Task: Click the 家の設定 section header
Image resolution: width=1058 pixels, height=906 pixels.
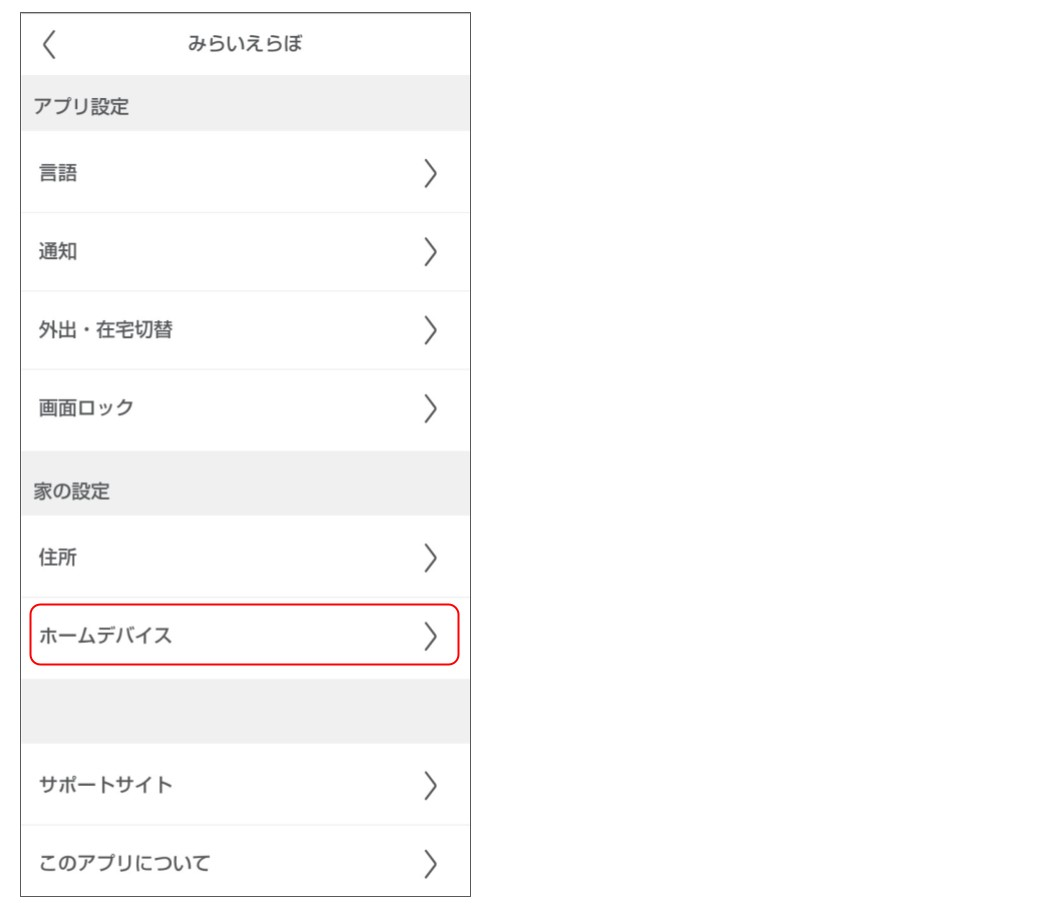Action: [x=72, y=491]
